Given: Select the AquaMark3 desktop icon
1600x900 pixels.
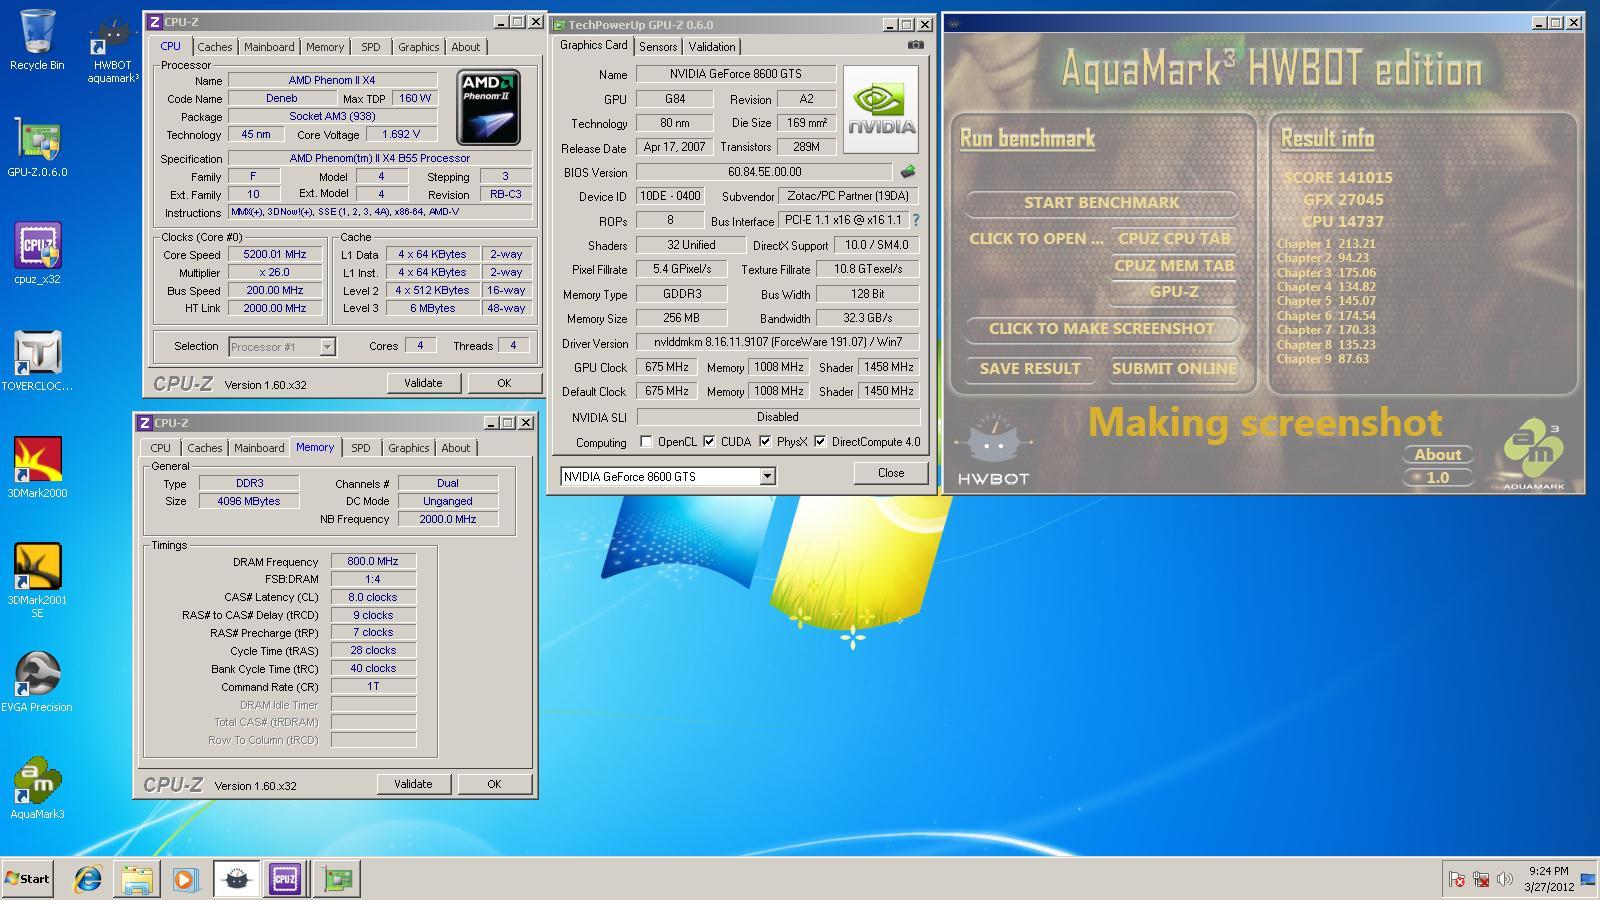Looking at the screenshot, I should pos(37,788).
